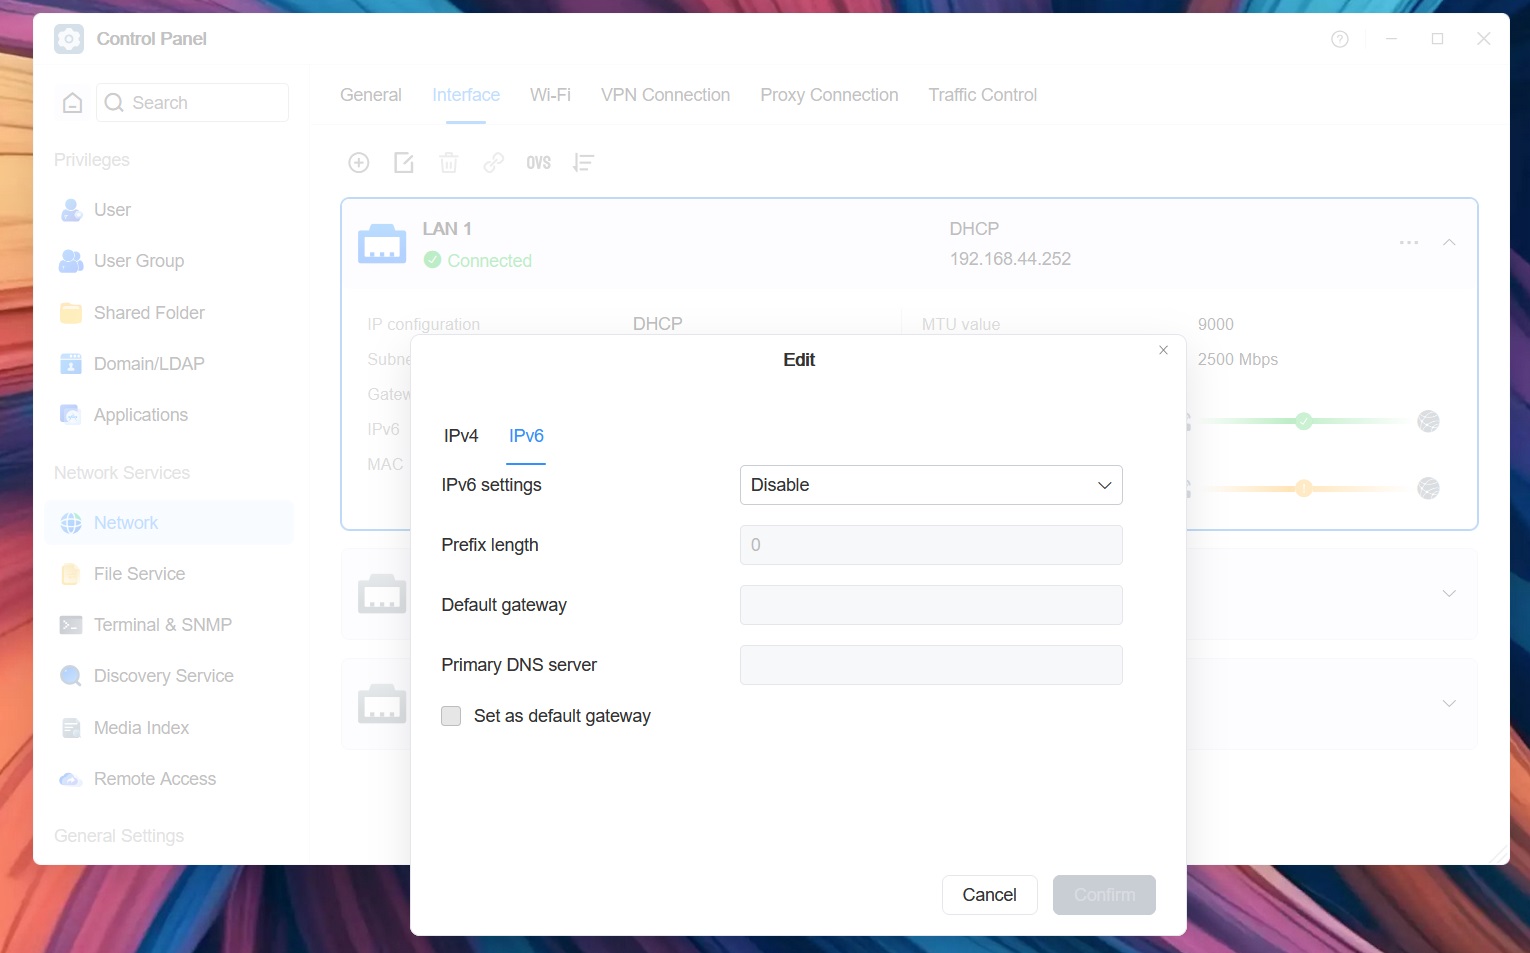Enable Set as default gateway checkbox
The width and height of the screenshot is (1530, 953).
[x=451, y=716]
